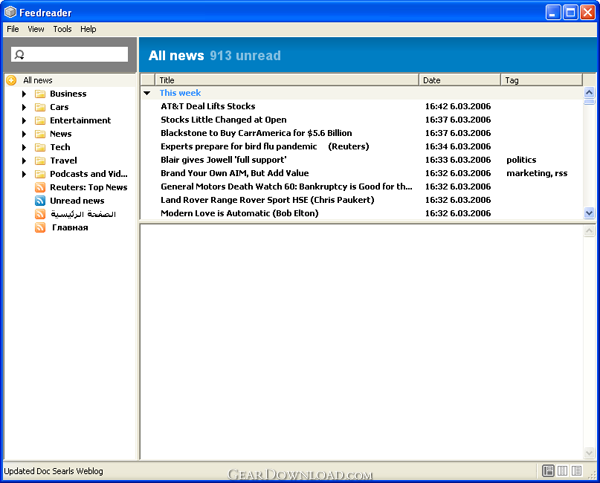The height and width of the screenshot is (483, 600).
Task: Expand the Podcasts and Vid... folder
Action: click(x=24, y=174)
